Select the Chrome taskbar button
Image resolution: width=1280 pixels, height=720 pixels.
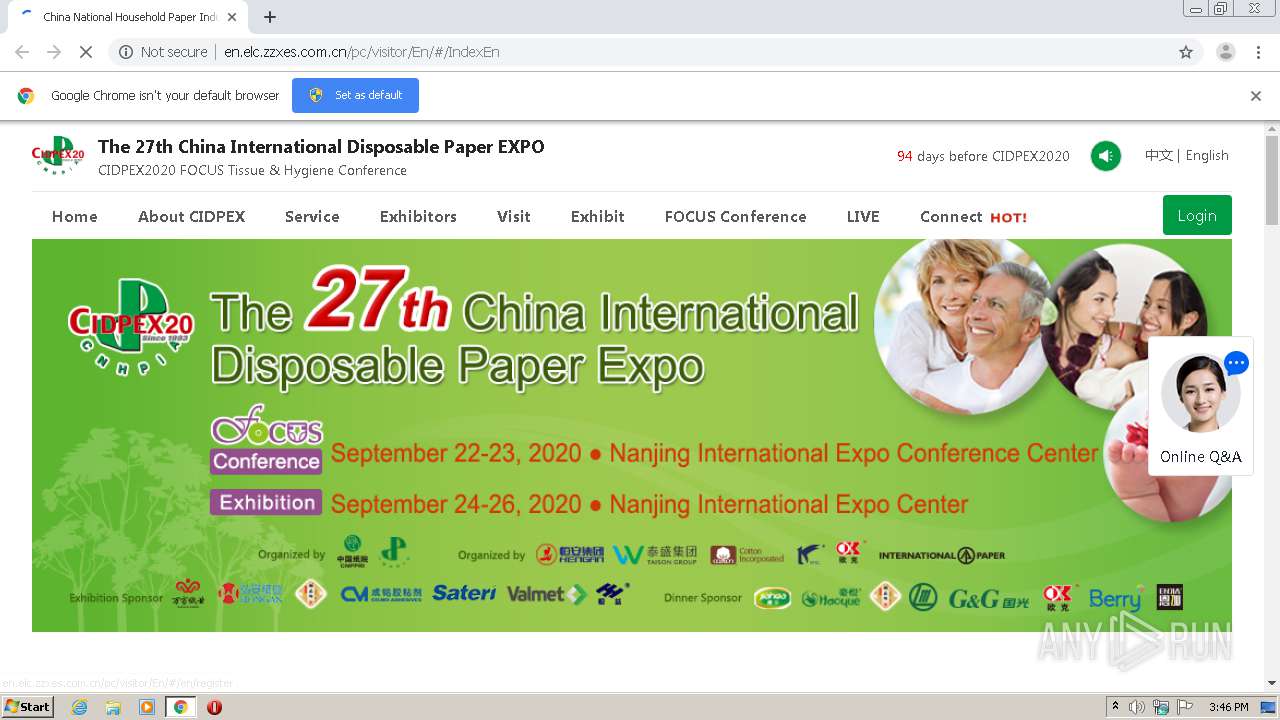(181, 707)
